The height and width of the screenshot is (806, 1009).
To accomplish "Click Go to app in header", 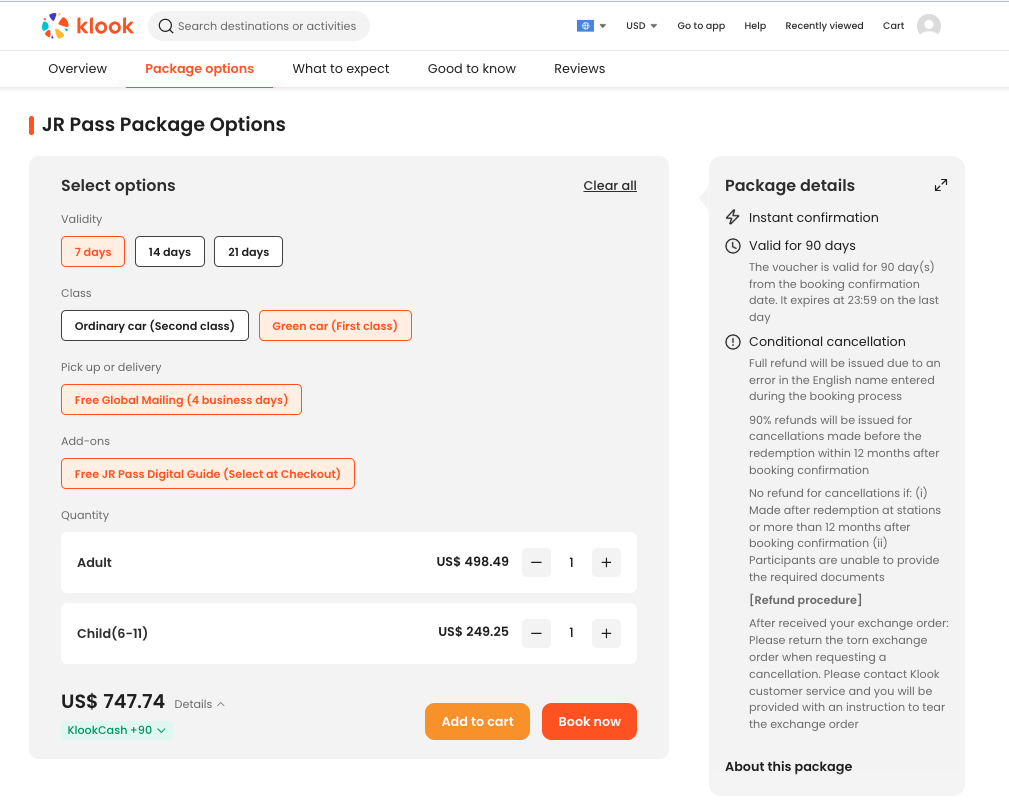I will [701, 26].
